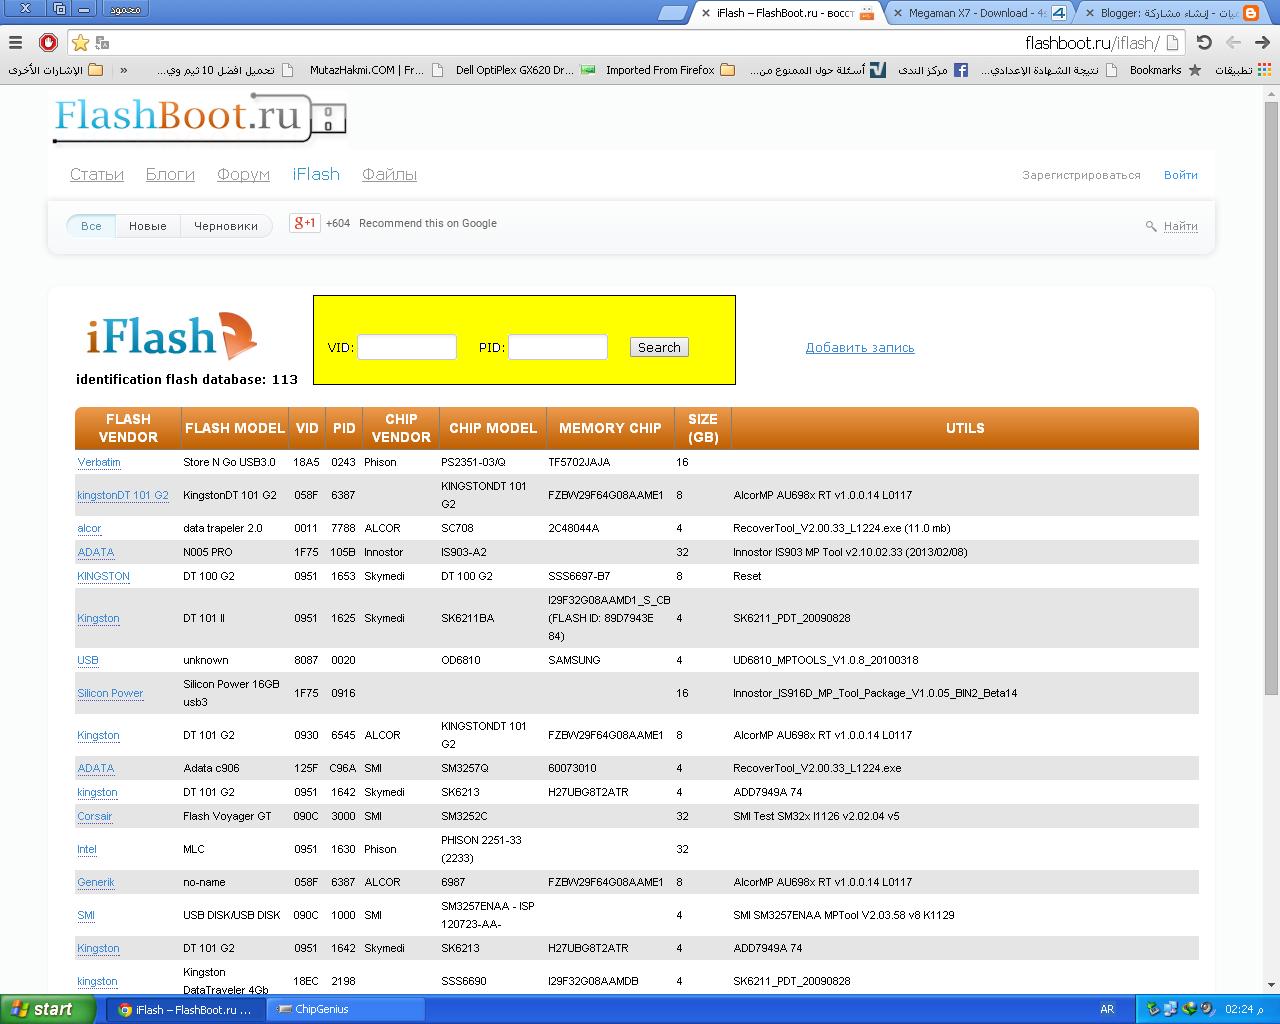Select the Черновики filter
1280x1024 pixels.
tap(226, 226)
